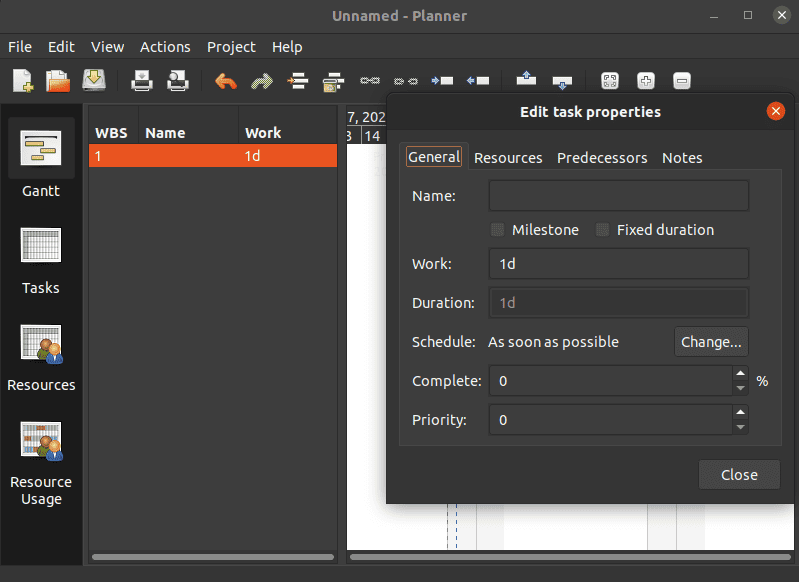This screenshot has height=582, width=799.
Task: Move the task up
Action: (x=526, y=79)
